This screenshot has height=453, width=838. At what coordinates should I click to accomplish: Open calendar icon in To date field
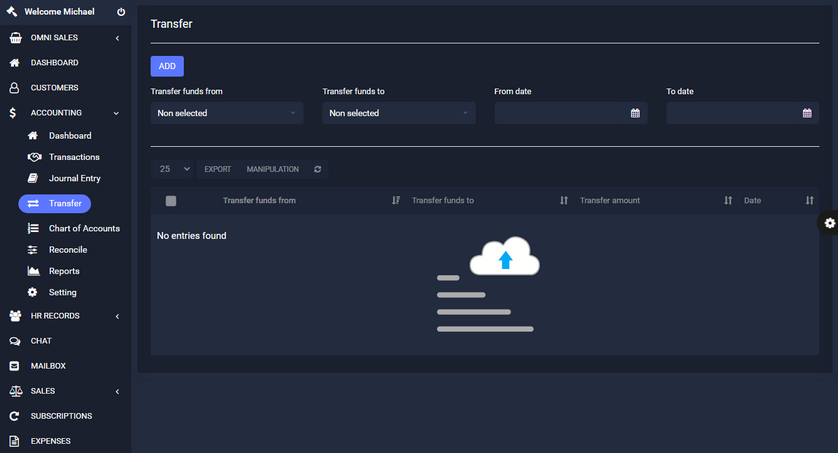pyautogui.click(x=807, y=113)
